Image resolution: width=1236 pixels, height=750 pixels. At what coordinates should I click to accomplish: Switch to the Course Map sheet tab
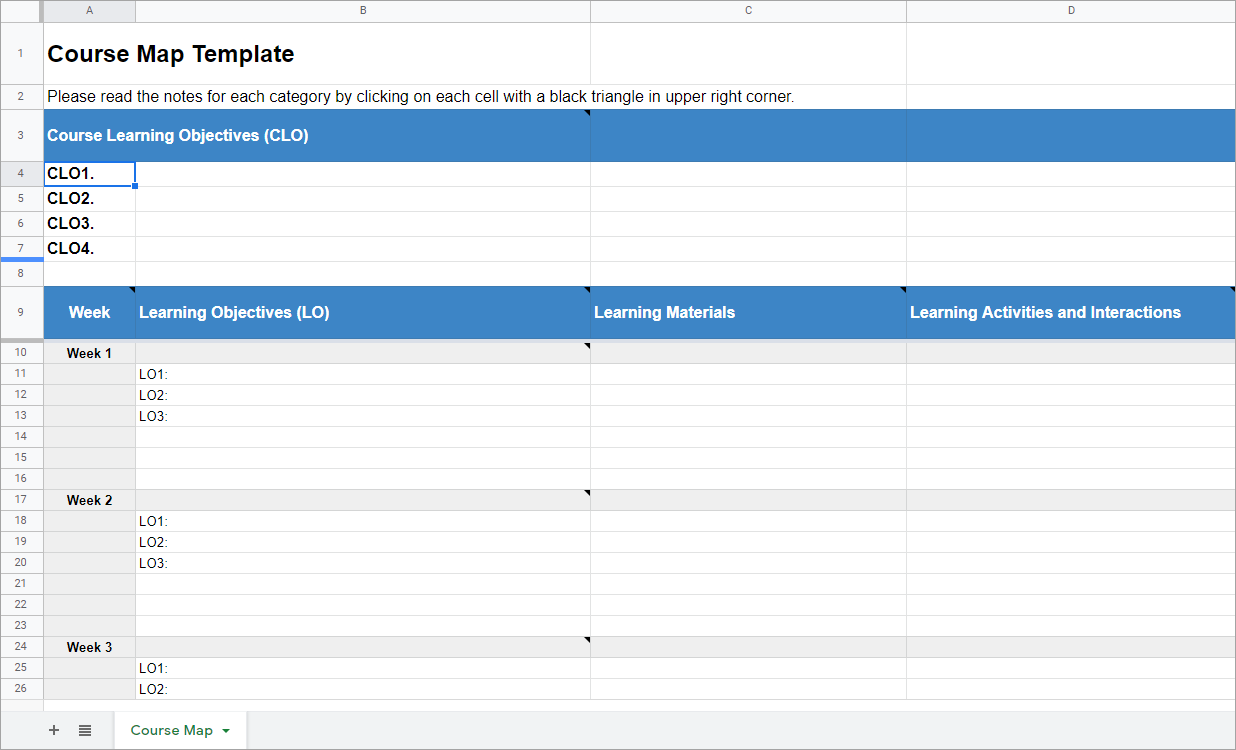171,731
